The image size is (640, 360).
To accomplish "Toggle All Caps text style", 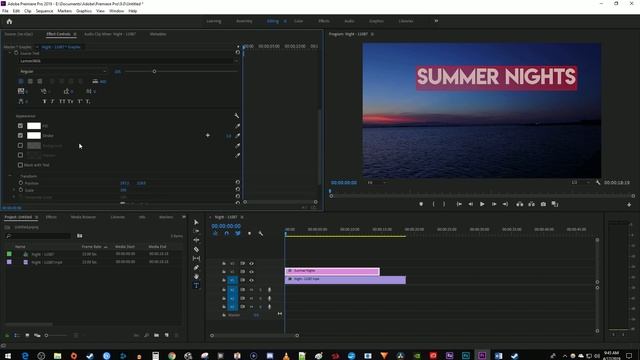I will click(x=62, y=101).
